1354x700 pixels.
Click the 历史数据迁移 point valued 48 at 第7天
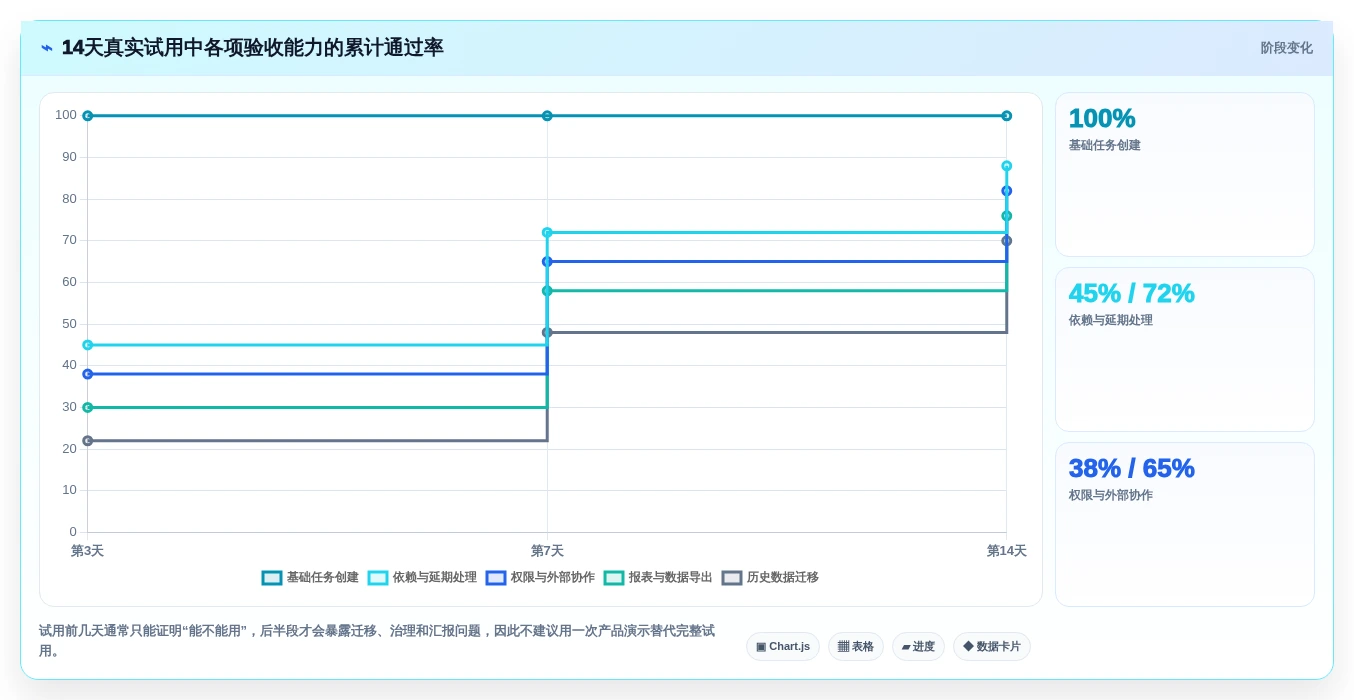click(547, 332)
